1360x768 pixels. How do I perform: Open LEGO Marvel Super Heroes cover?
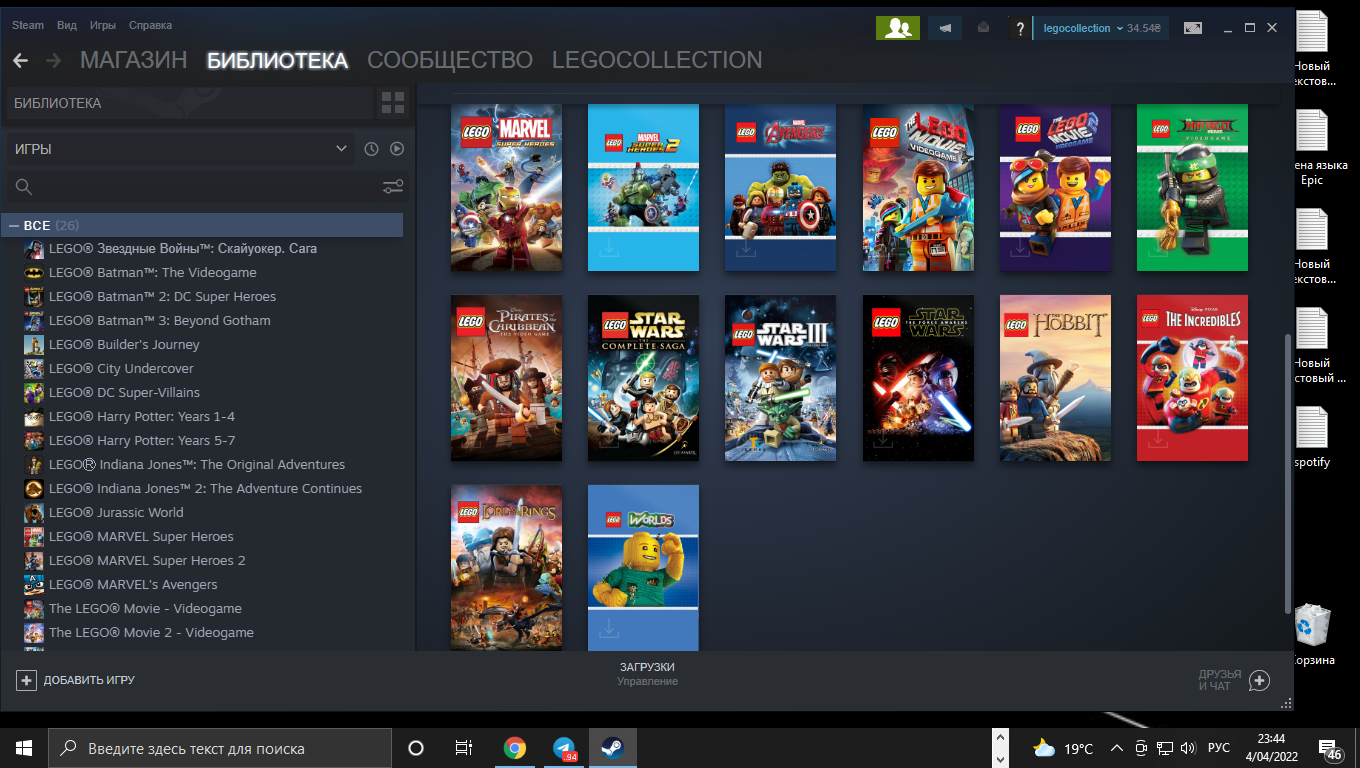click(506, 188)
